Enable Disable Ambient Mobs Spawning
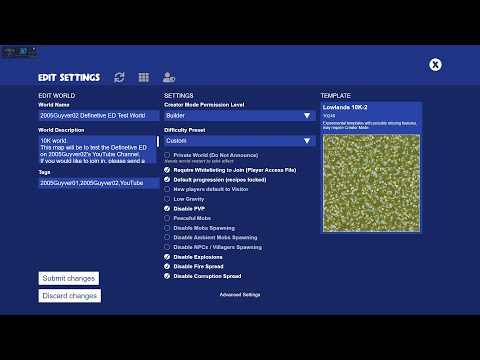 coord(167,237)
